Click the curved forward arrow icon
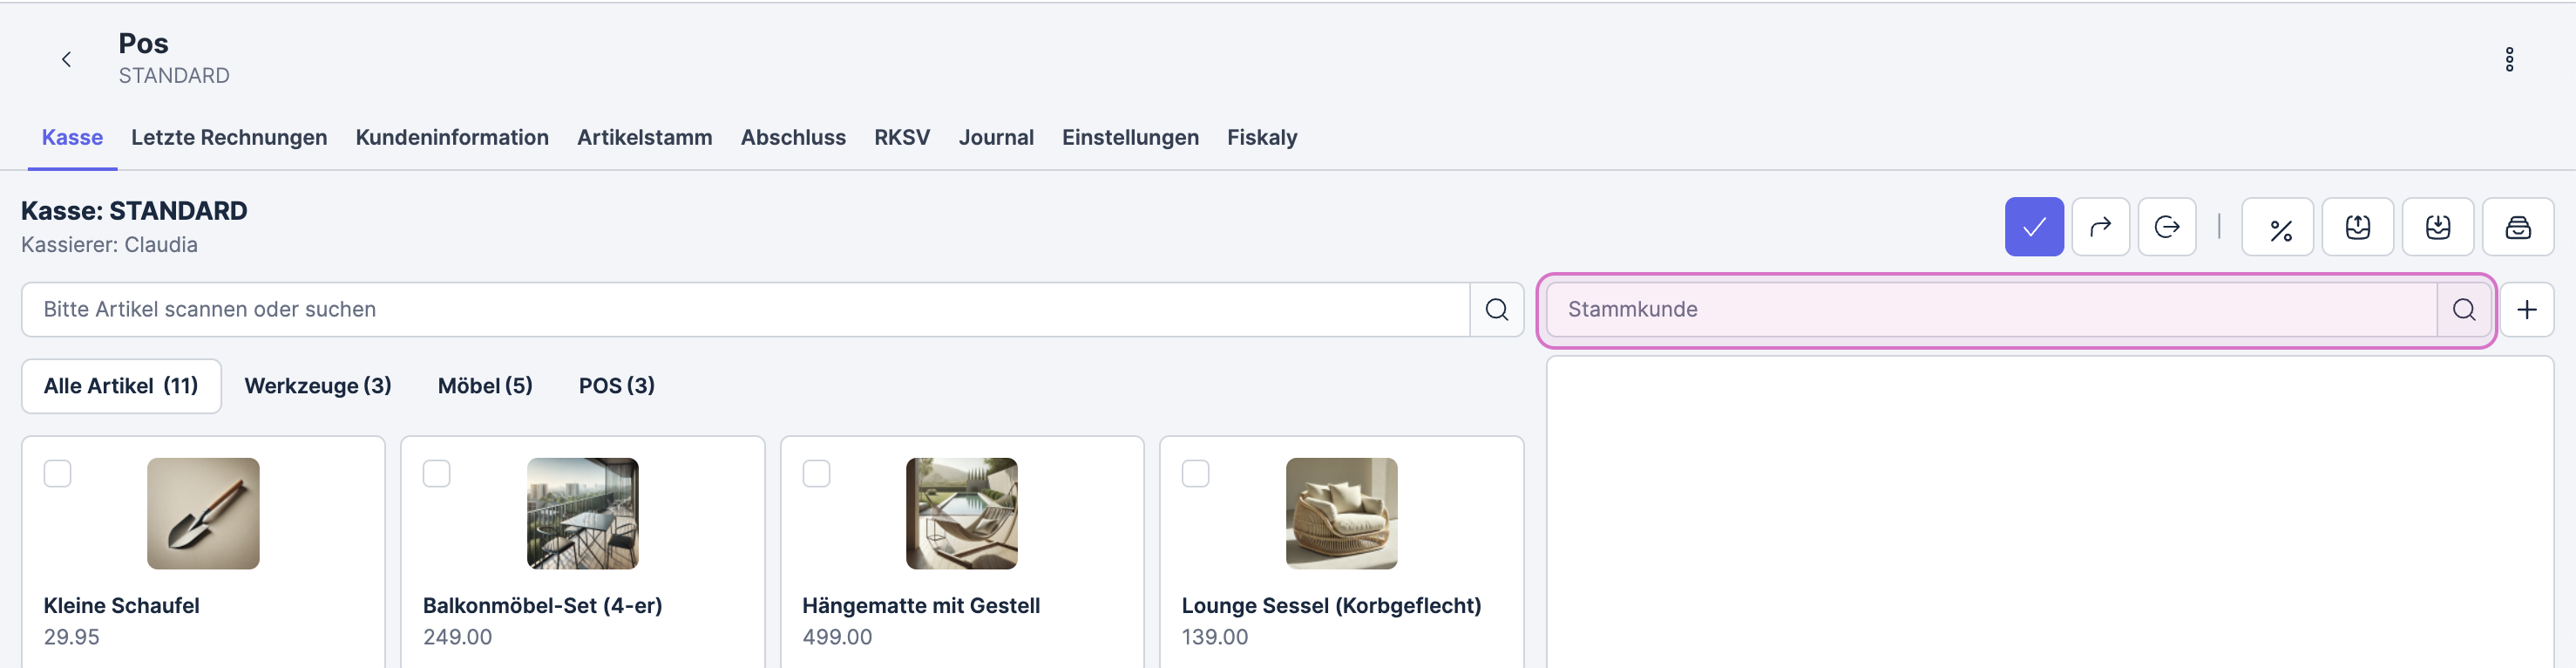The width and height of the screenshot is (2576, 668). click(2100, 227)
